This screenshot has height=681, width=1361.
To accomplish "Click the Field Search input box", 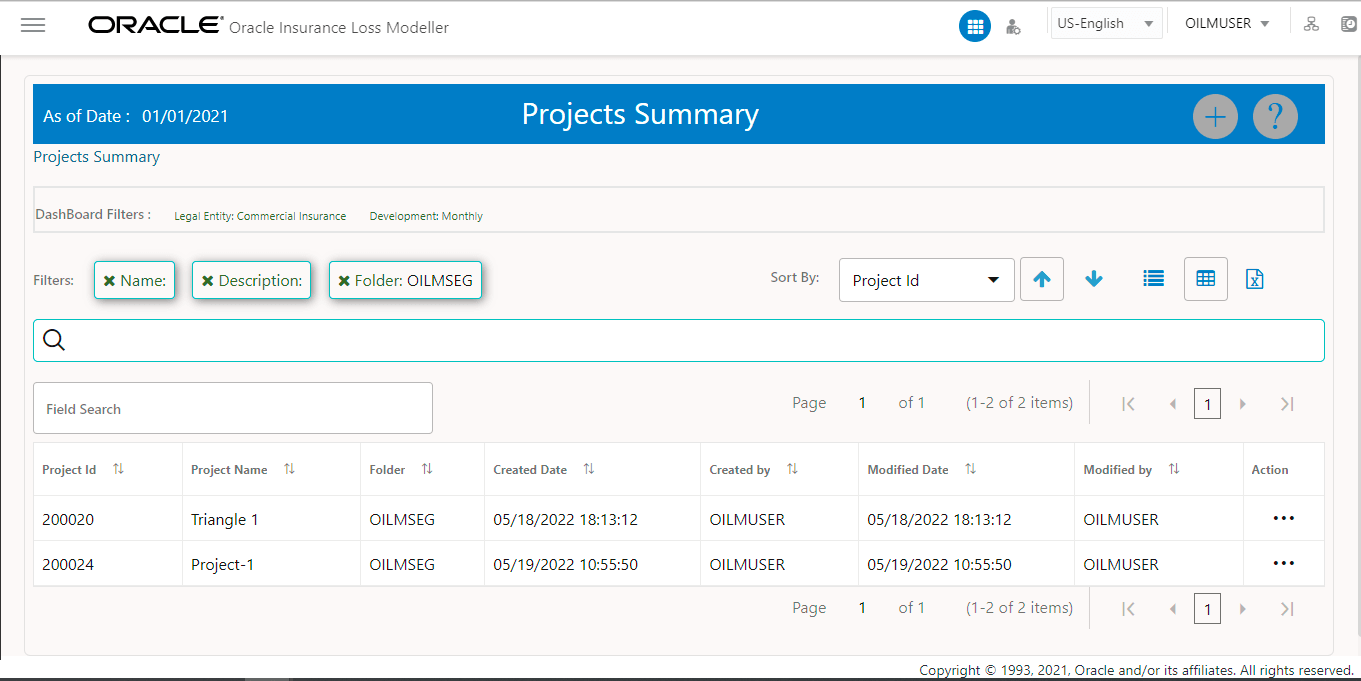I will tap(233, 408).
